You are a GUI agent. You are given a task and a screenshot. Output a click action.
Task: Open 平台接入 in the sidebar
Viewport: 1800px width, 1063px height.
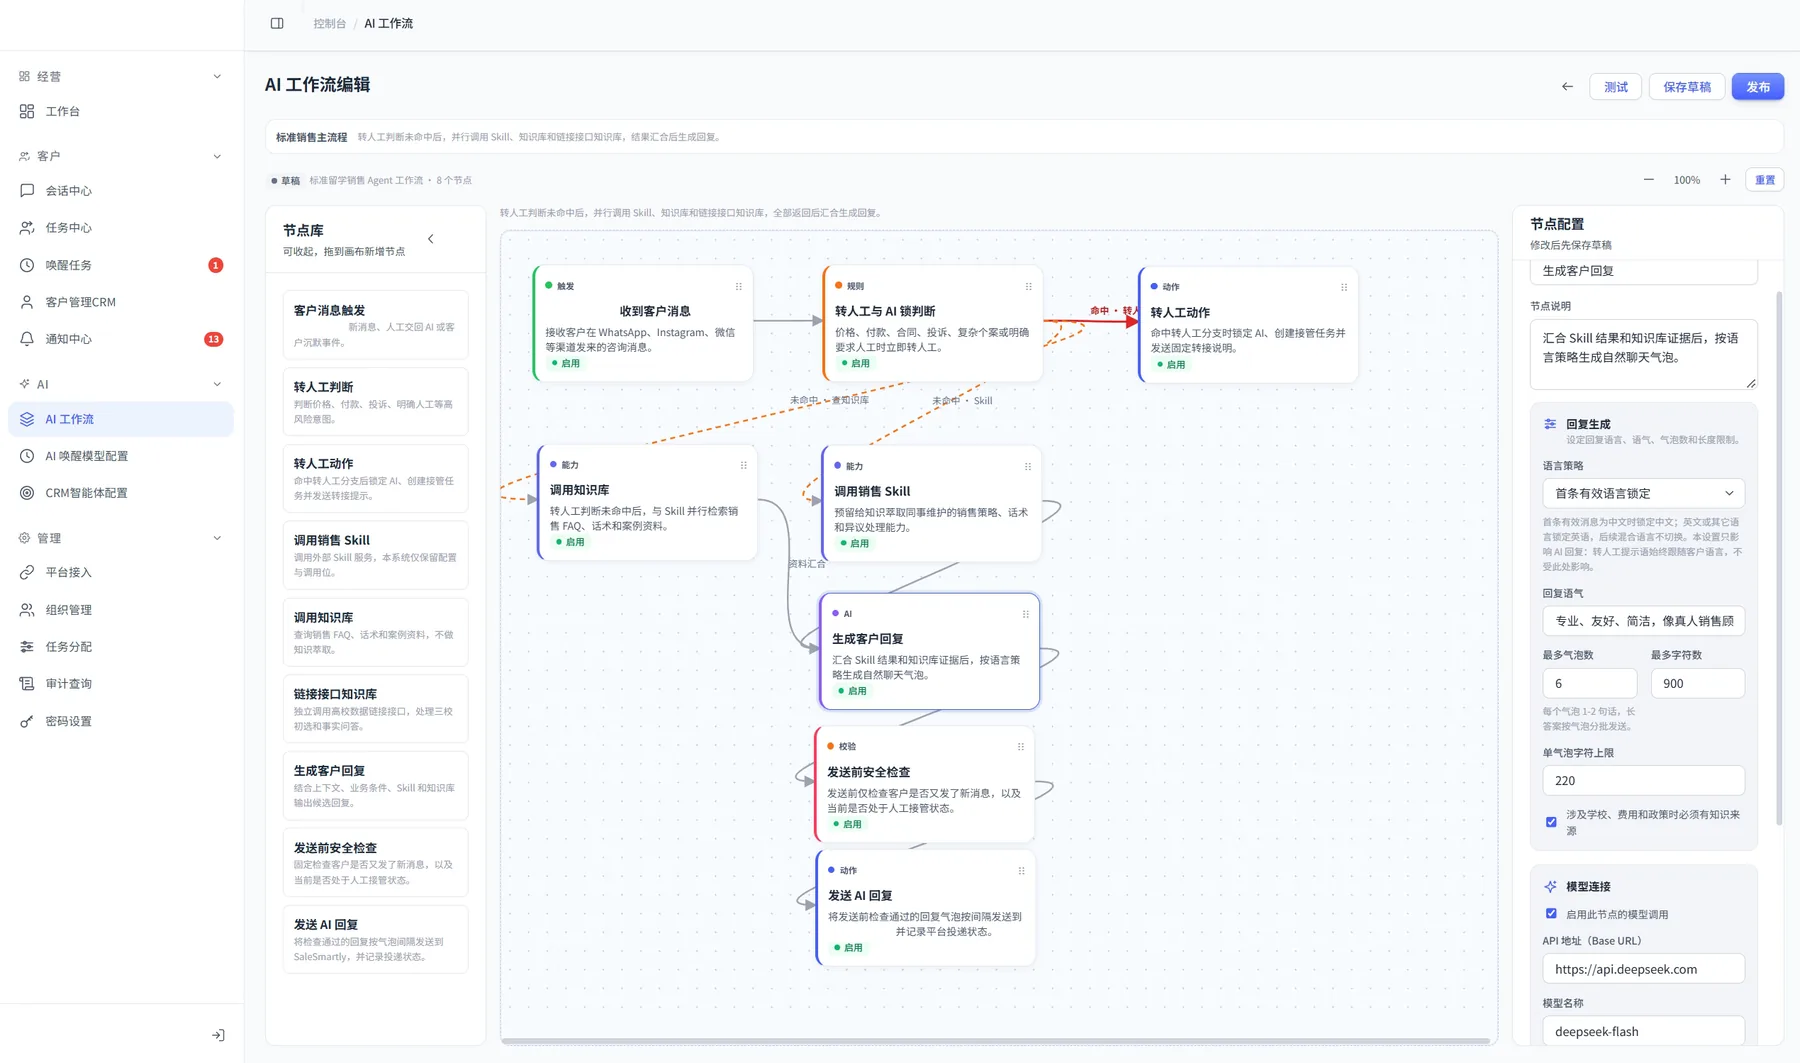click(x=121, y=572)
